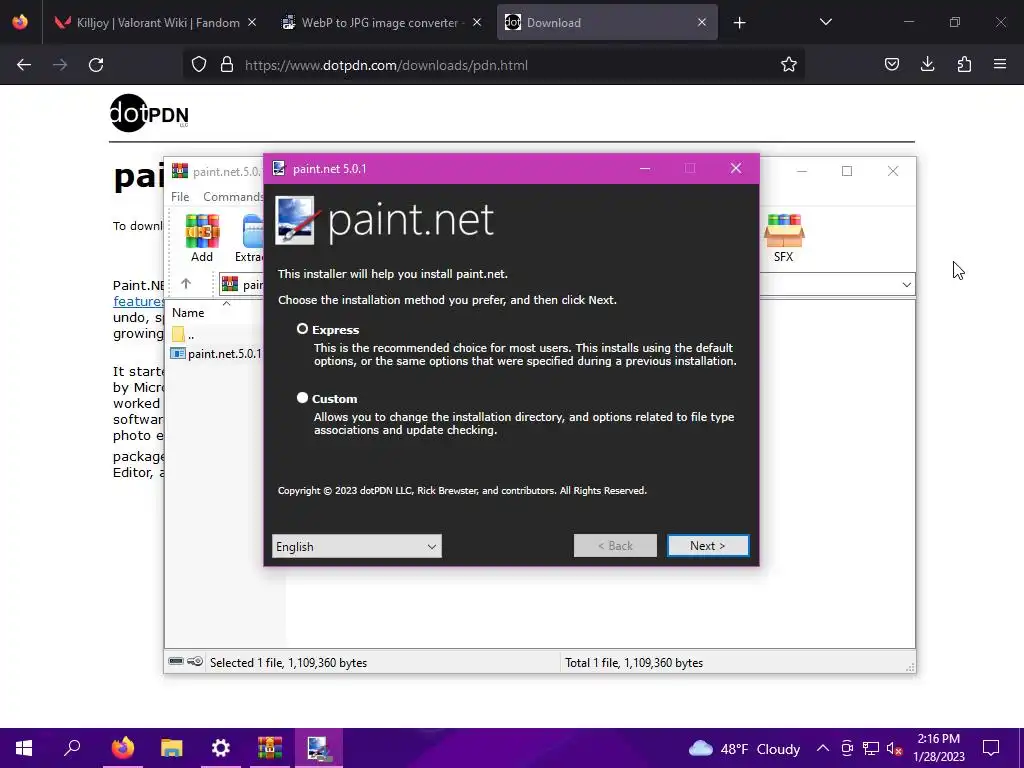Click the site padlock icon
The height and width of the screenshot is (768, 1024).
[x=227, y=65]
